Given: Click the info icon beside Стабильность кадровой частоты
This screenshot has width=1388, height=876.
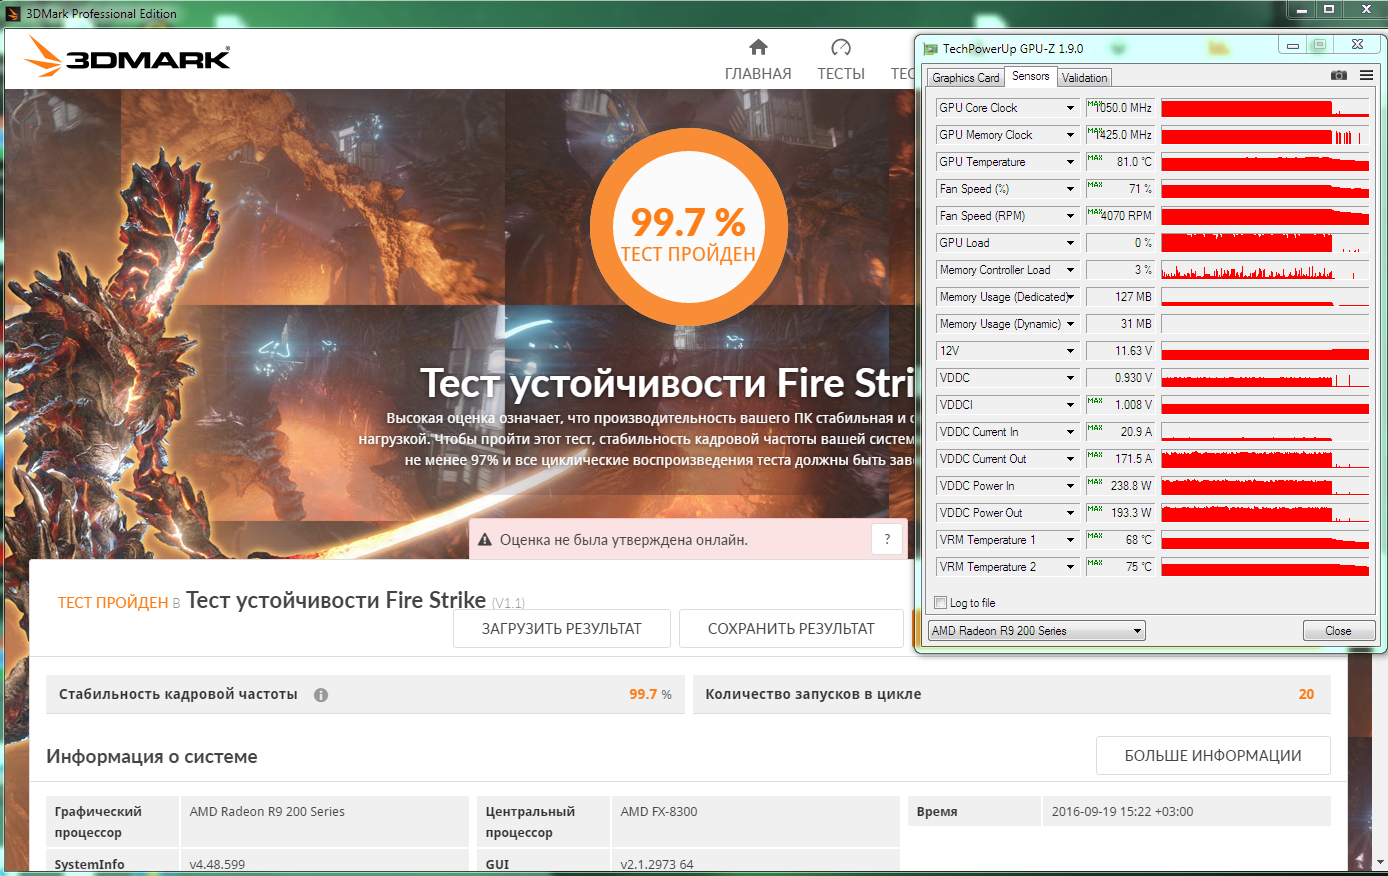Looking at the screenshot, I should coord(321,695).
